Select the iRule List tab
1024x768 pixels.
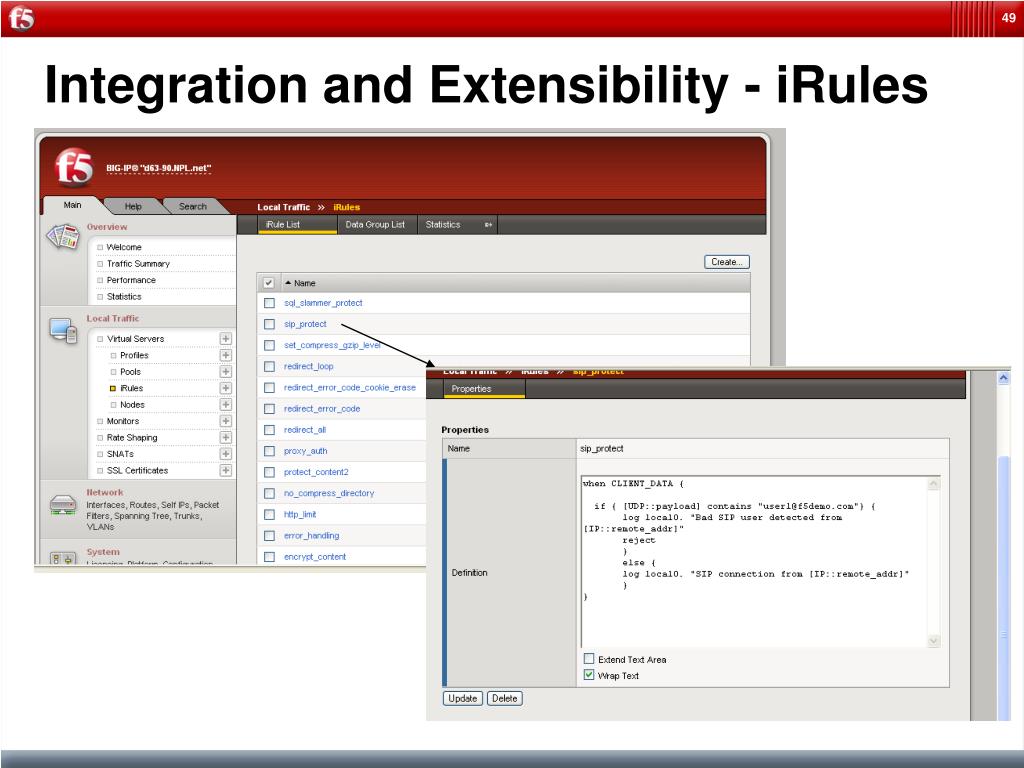coord(297,225)
